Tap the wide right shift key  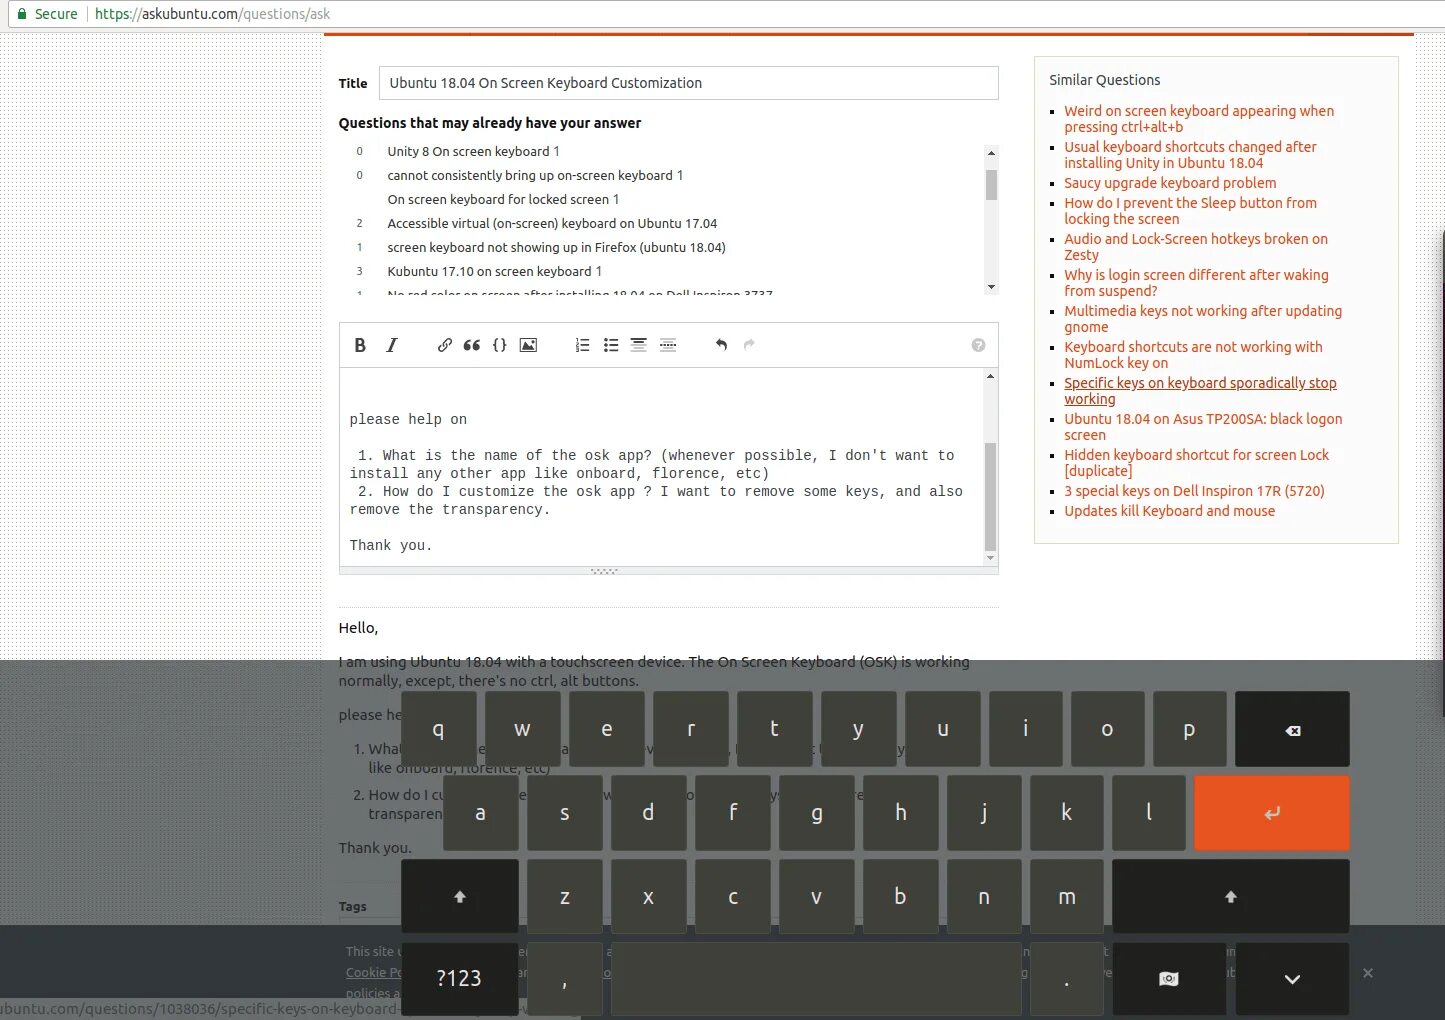point(1230,897)
